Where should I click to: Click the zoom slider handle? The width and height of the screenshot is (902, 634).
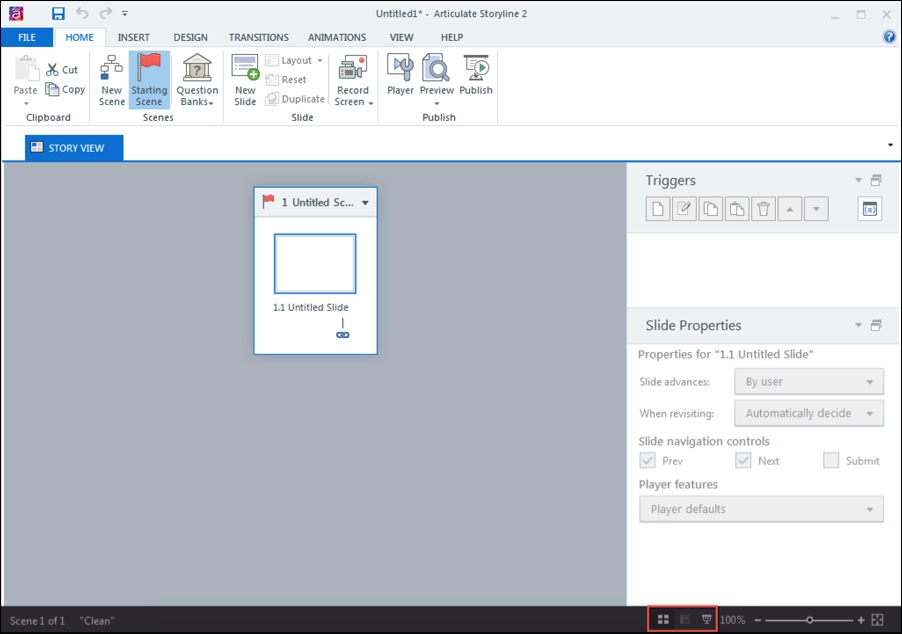(809, 620)
